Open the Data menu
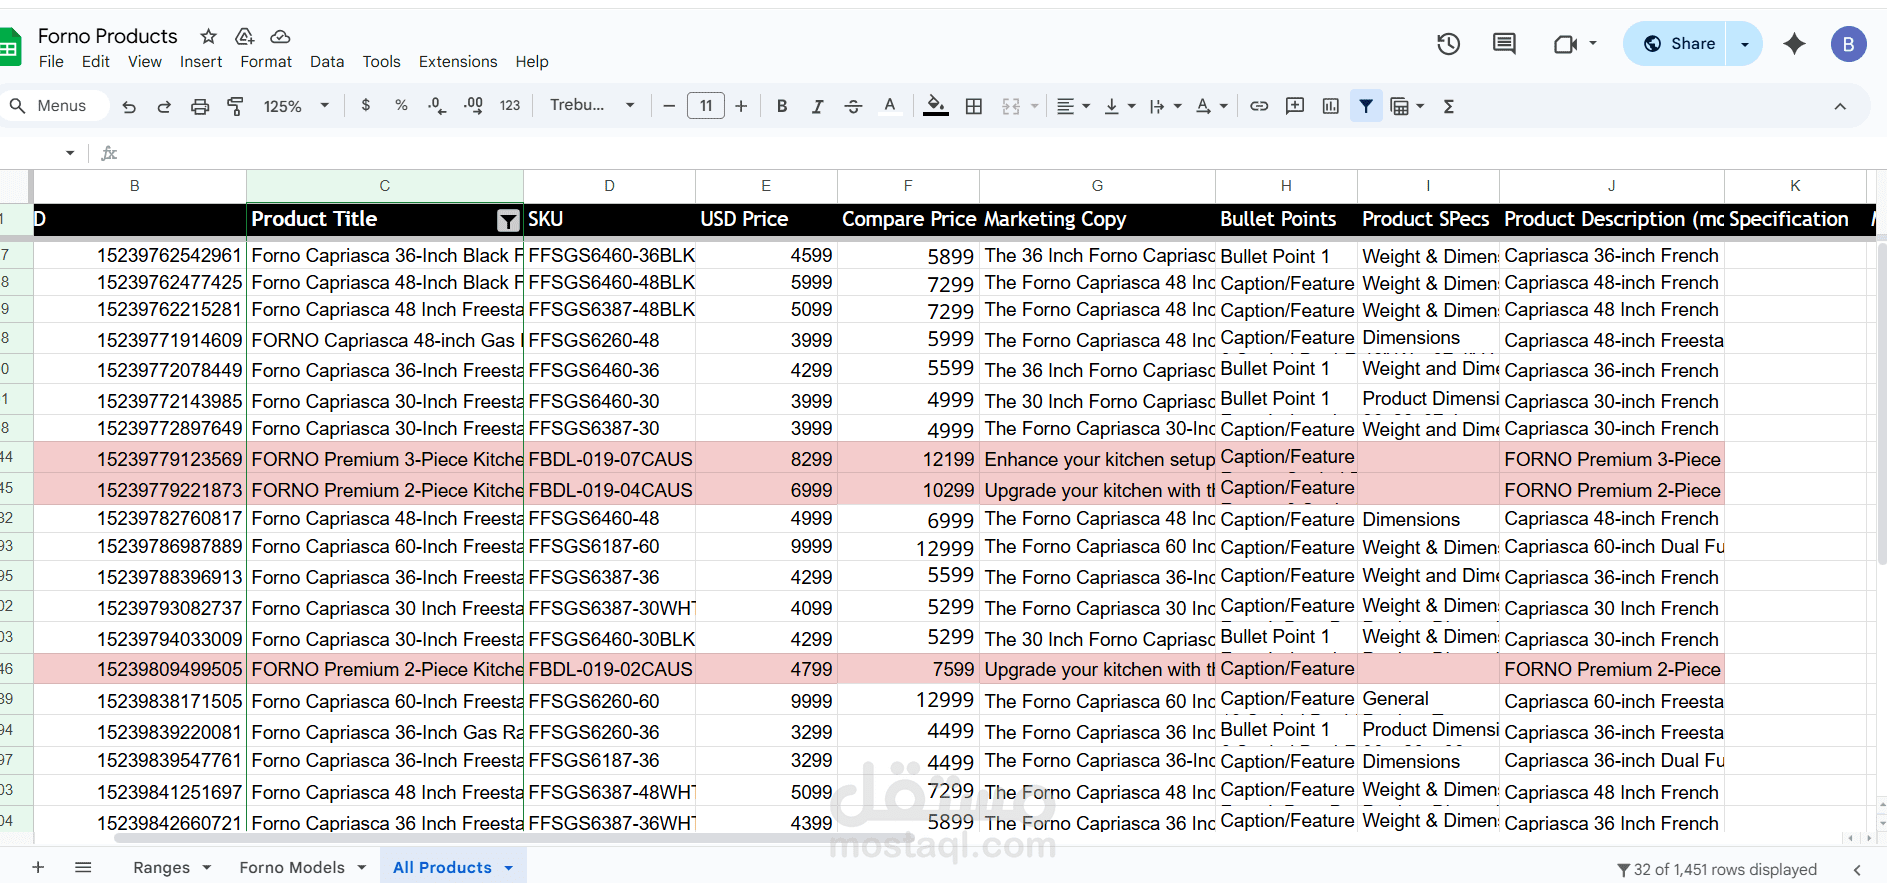Viewport: 1887px width, 883px height. (x=327, y=62)
